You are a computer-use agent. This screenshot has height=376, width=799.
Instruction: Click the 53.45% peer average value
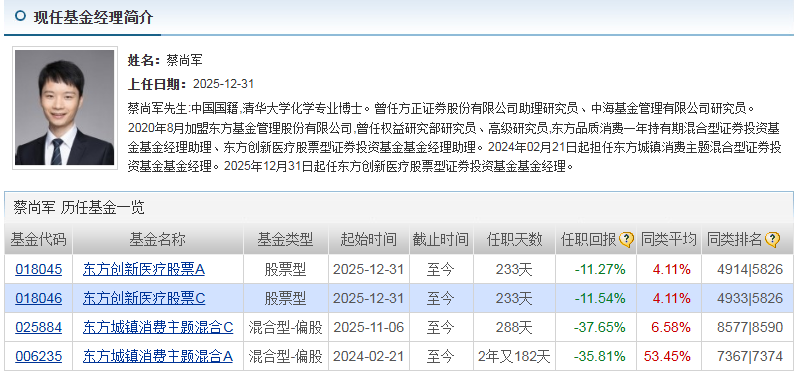[x=667, y=357]
